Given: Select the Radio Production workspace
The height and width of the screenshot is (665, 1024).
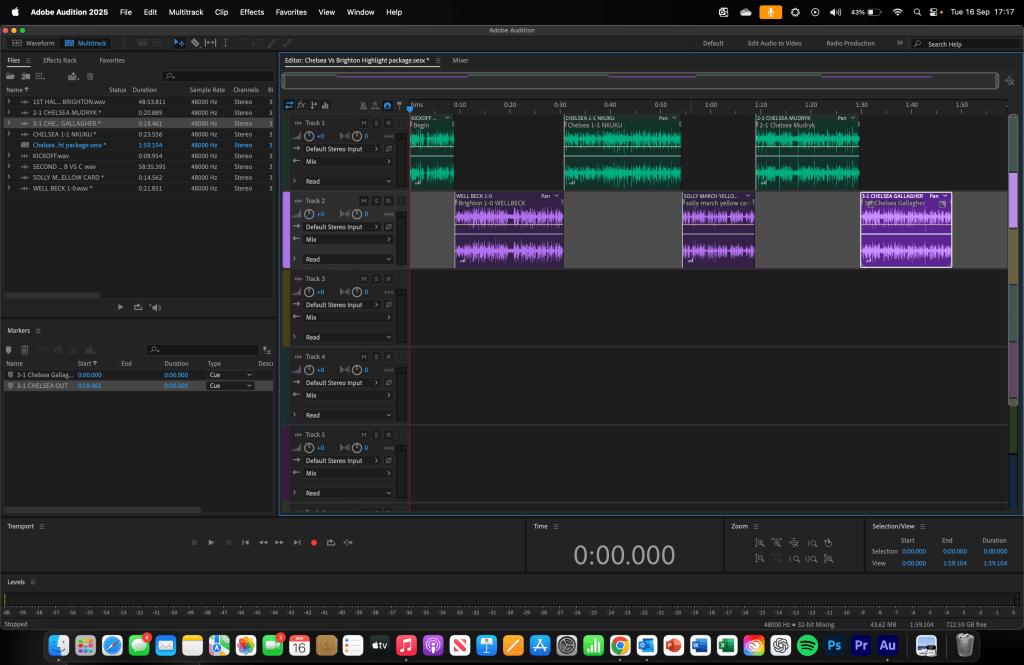Looking at the screenshot, I should [850, 43].
